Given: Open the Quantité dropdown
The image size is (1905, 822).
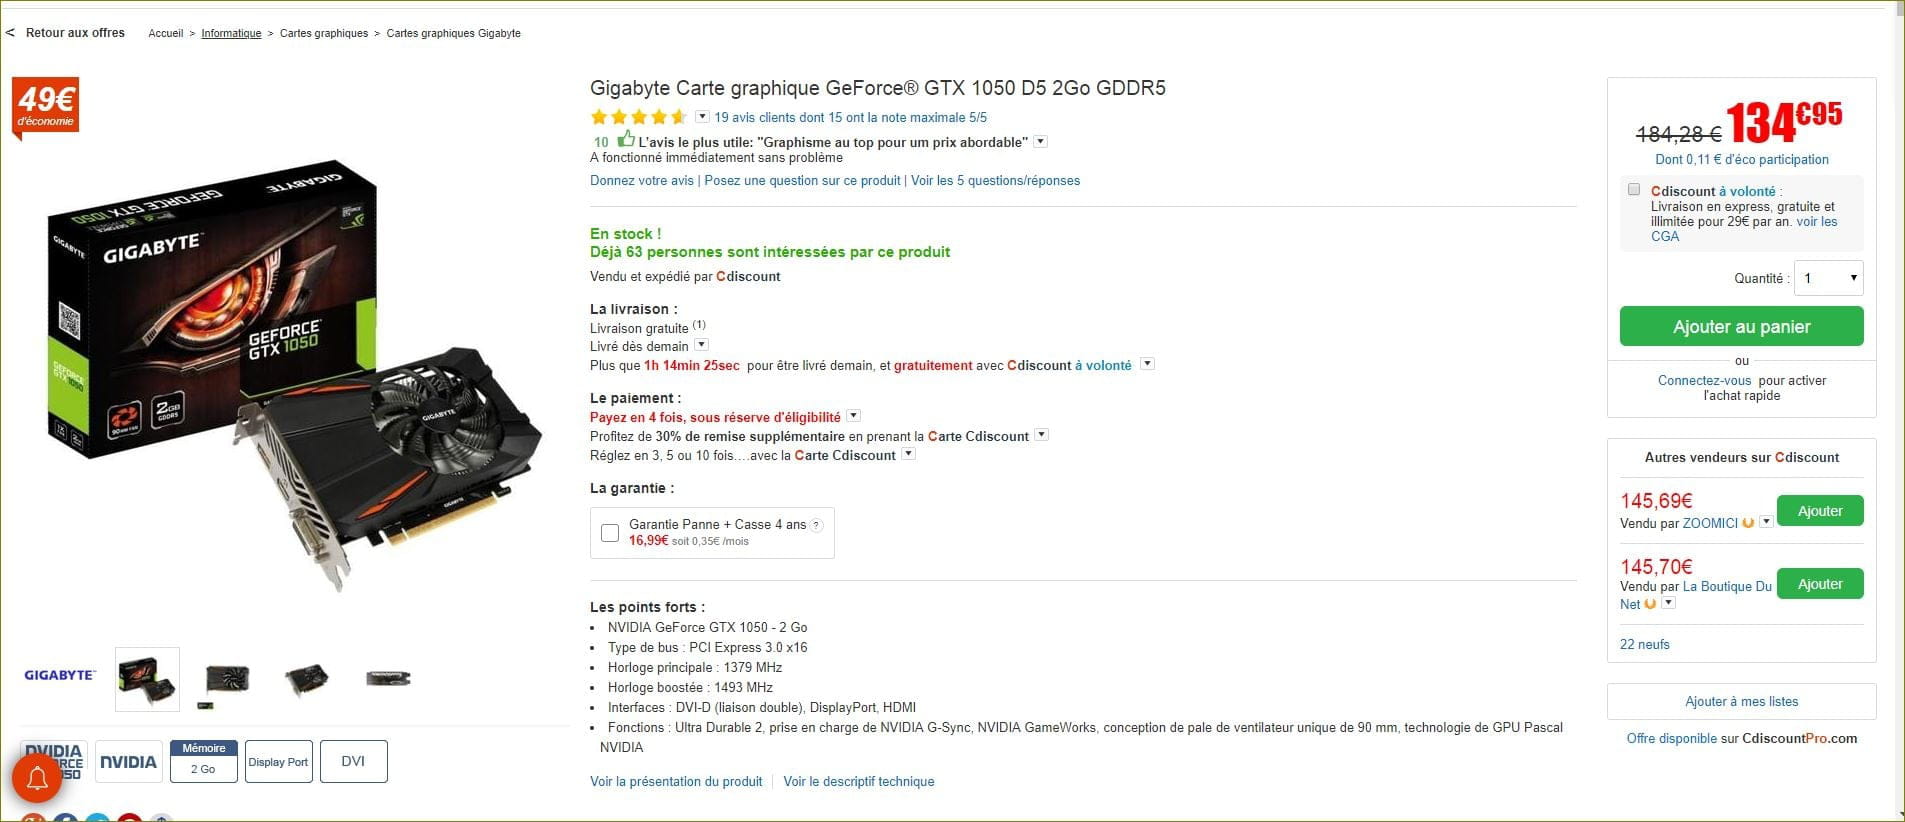Looking at the screenshot, I should click(x=1829, y=278).
